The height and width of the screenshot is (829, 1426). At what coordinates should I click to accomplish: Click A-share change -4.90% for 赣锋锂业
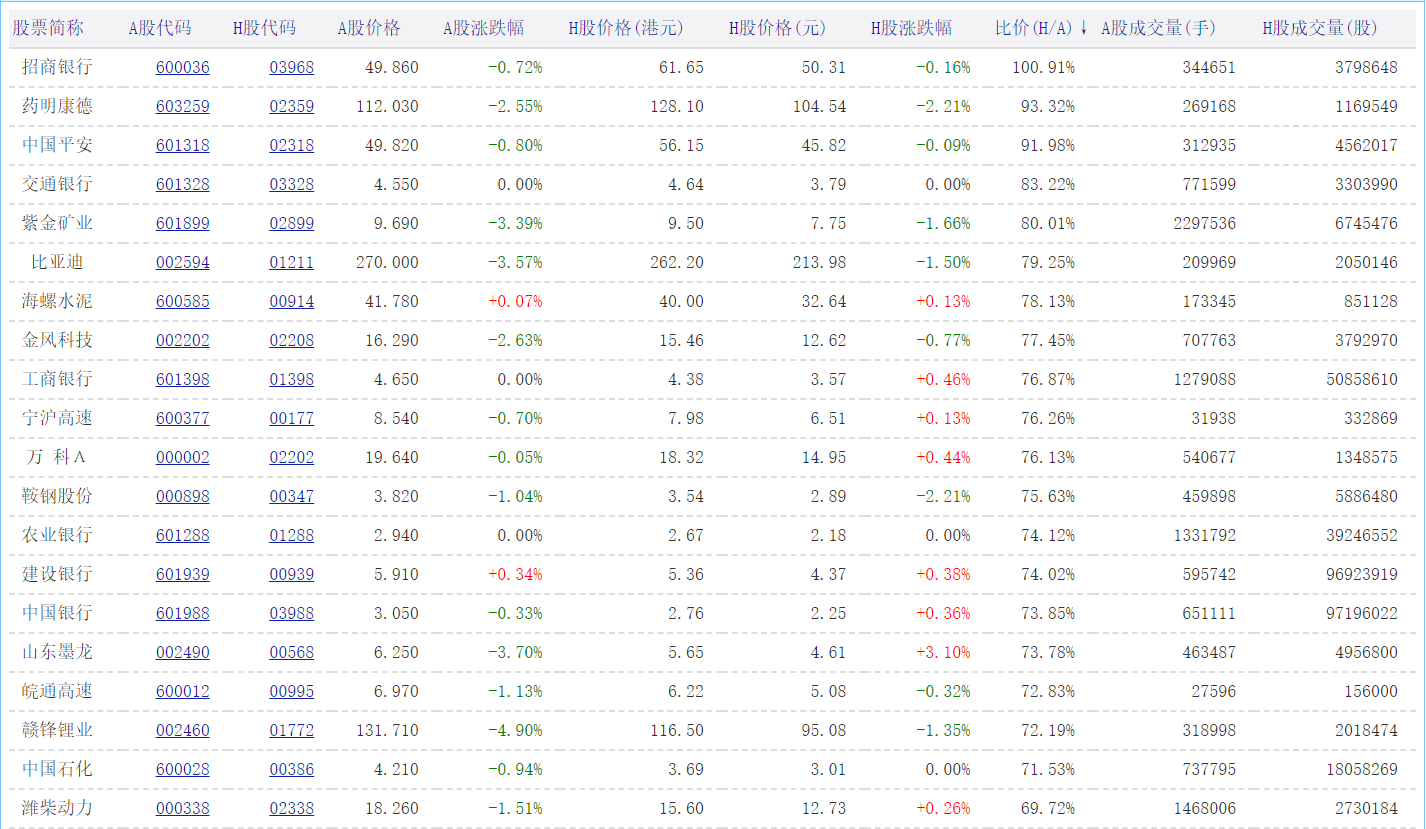pos(516,730)
